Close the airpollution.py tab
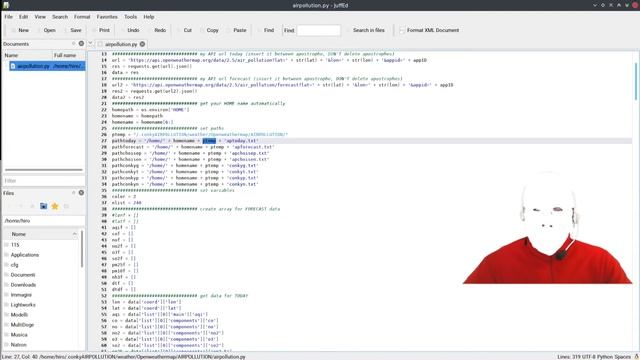 tap(142, 44)
